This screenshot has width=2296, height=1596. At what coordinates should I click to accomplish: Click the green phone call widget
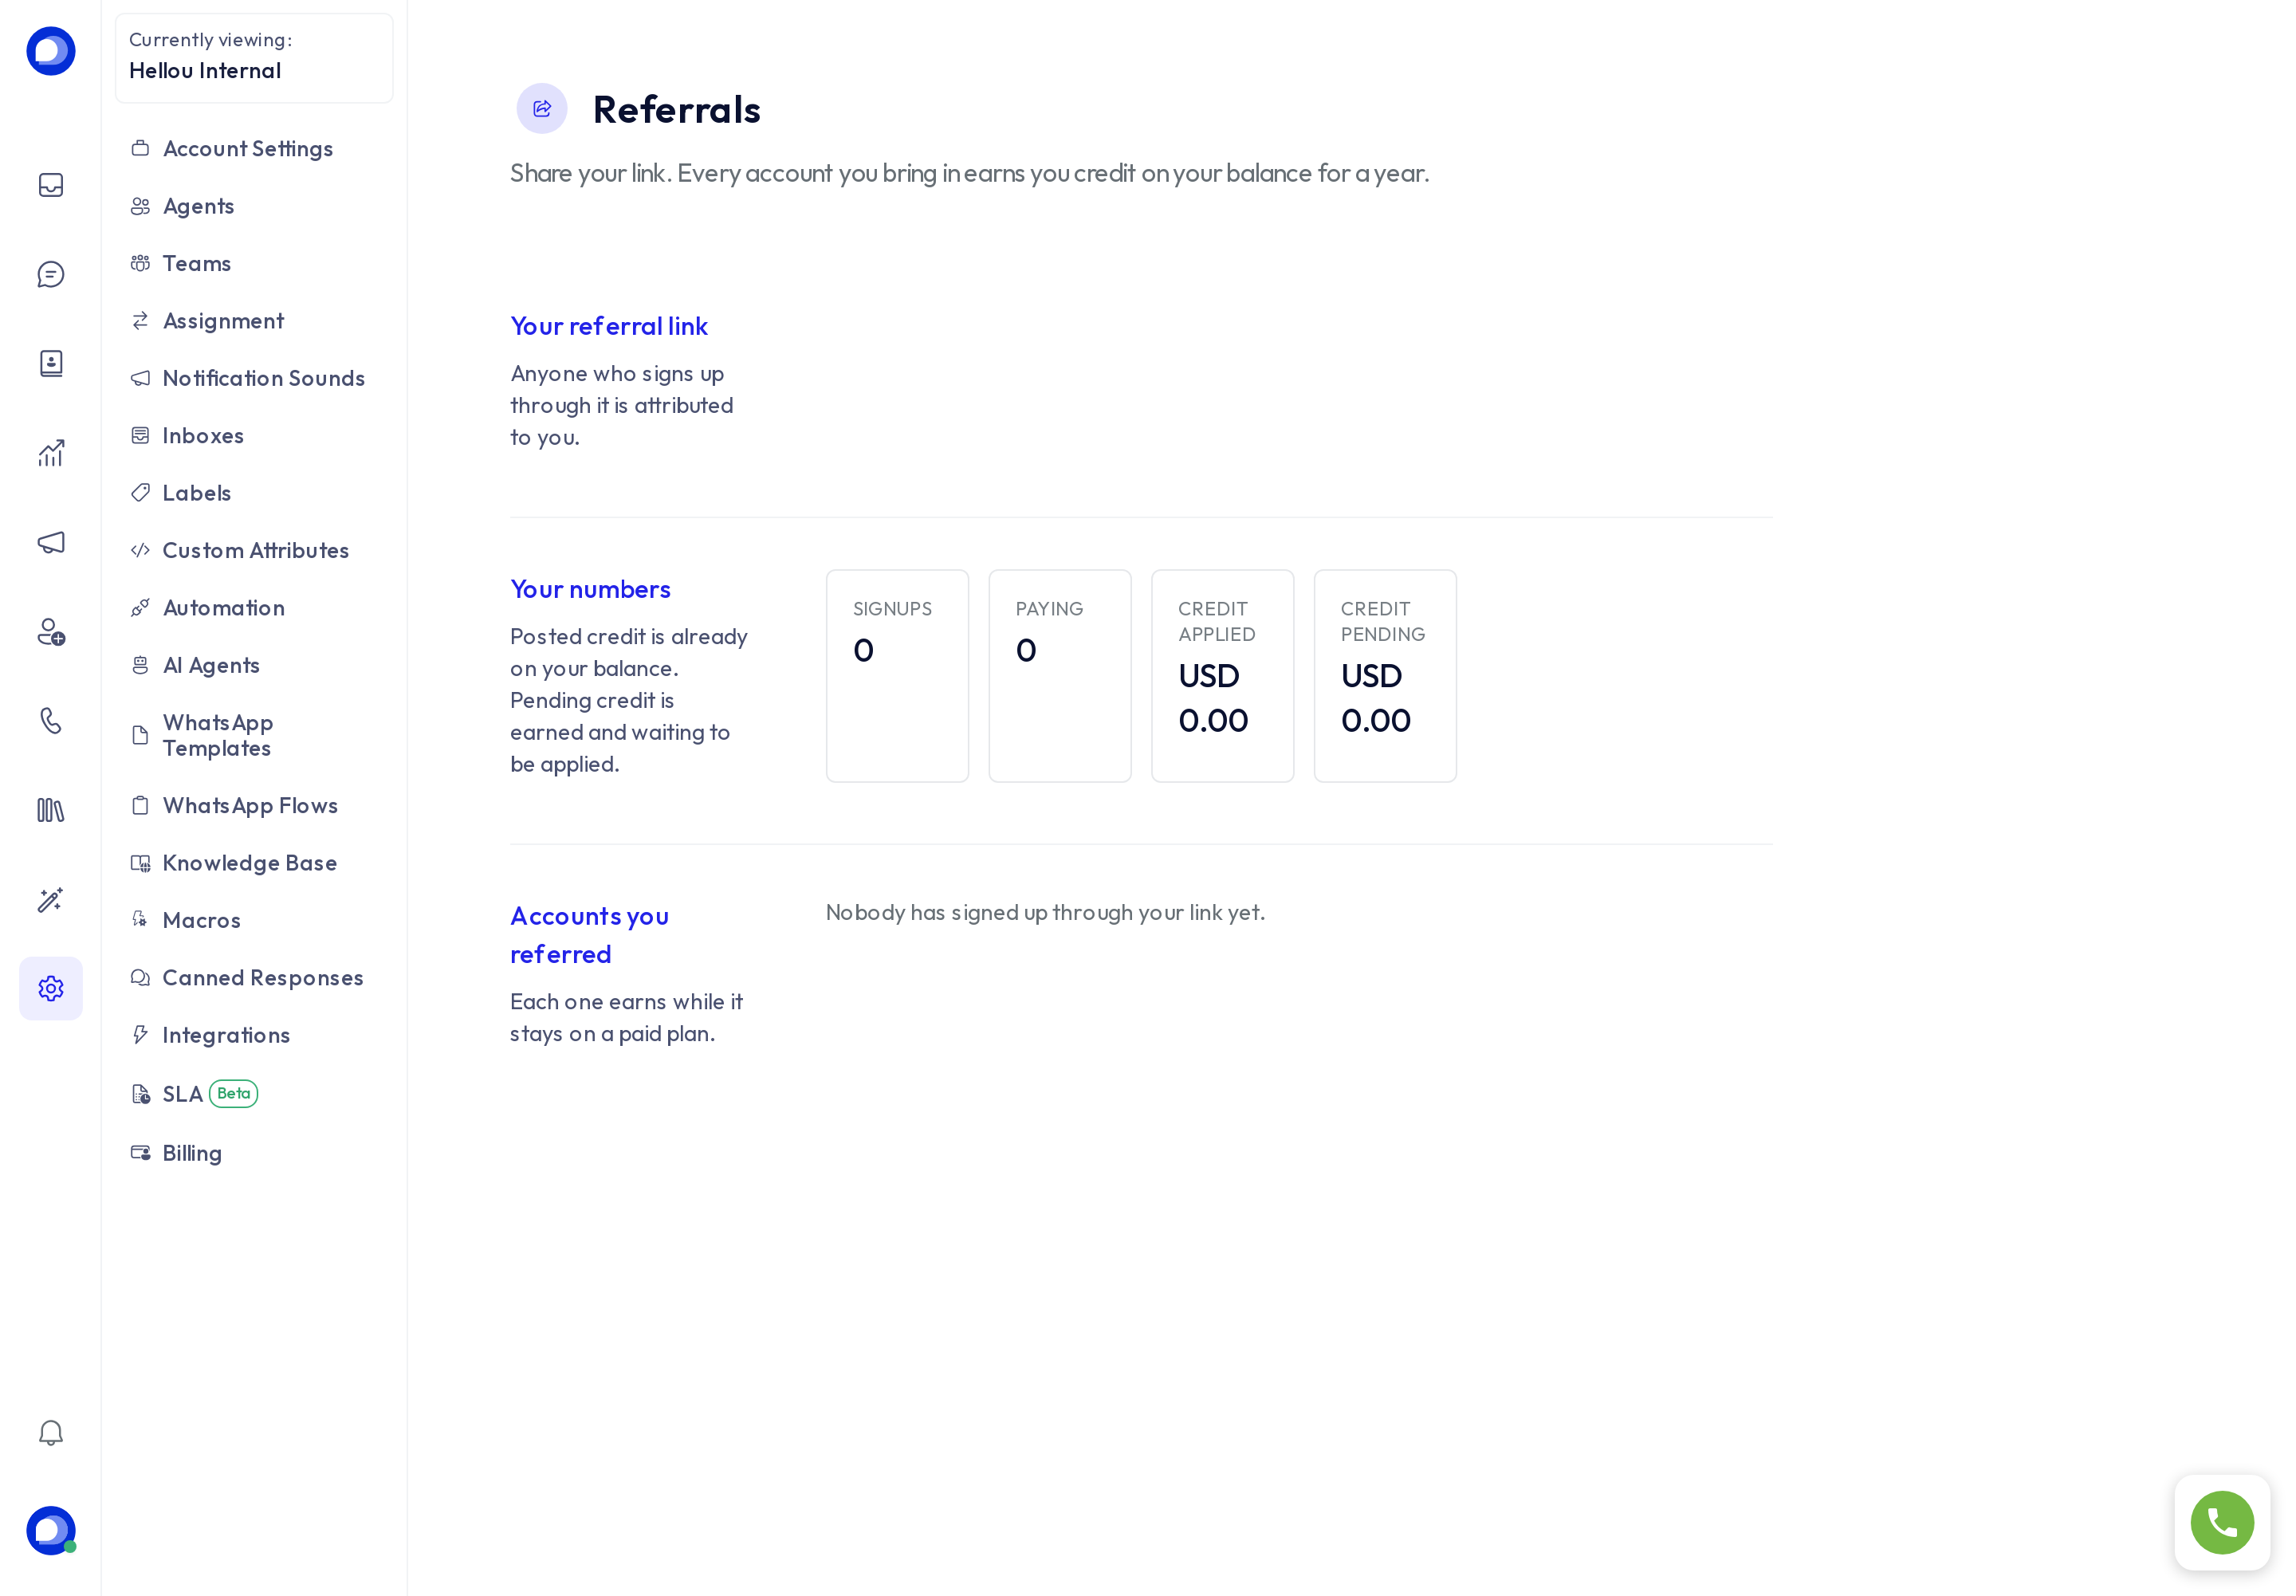(2222, 1522)
